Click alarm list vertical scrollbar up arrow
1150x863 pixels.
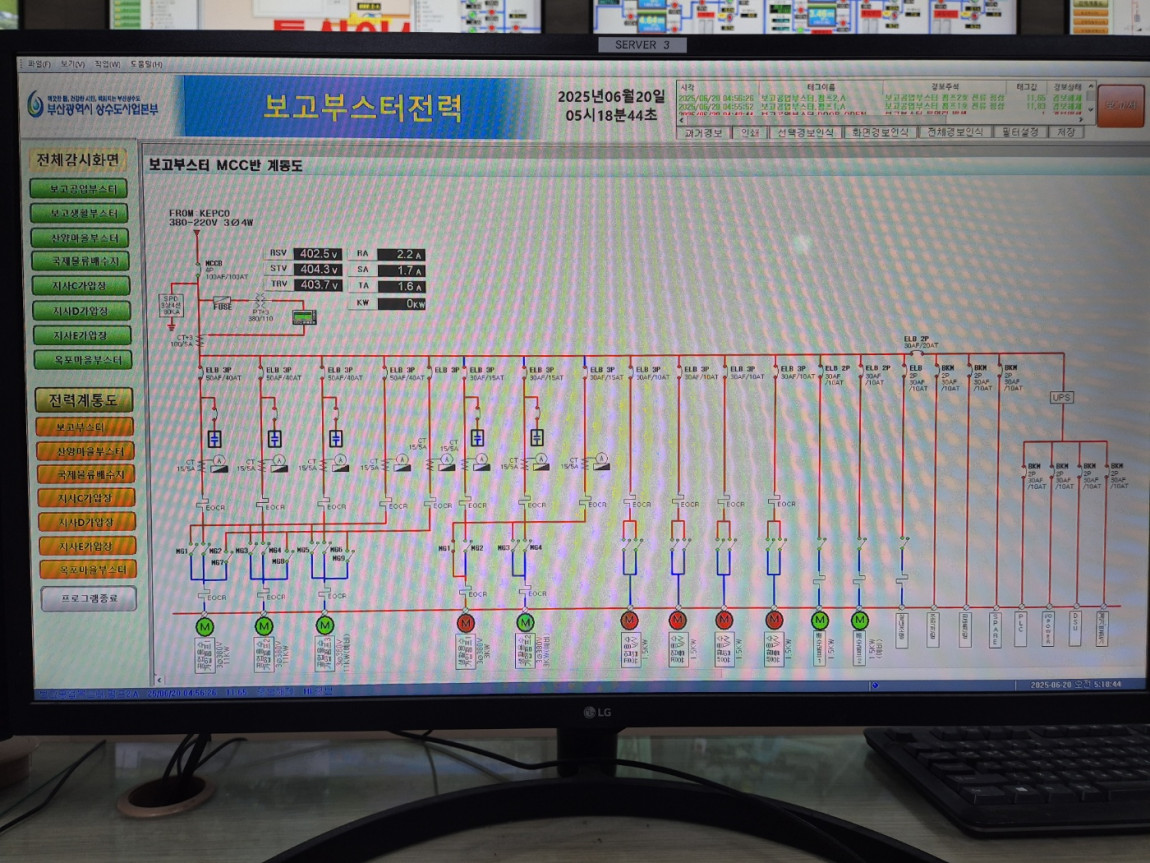1091,87
